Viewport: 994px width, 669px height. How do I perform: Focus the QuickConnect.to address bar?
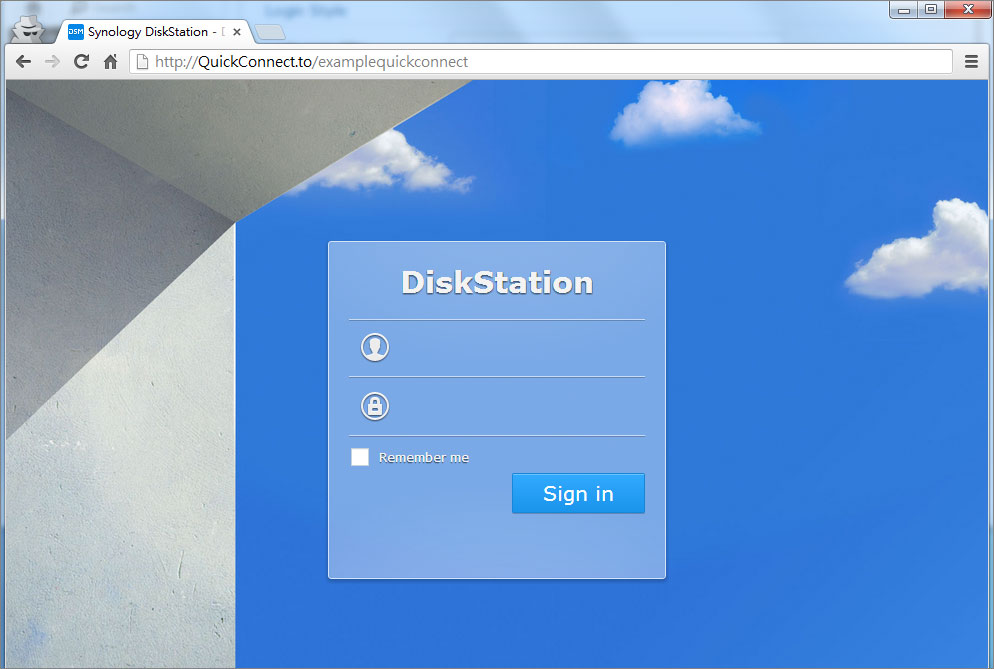tap(541, 62)
